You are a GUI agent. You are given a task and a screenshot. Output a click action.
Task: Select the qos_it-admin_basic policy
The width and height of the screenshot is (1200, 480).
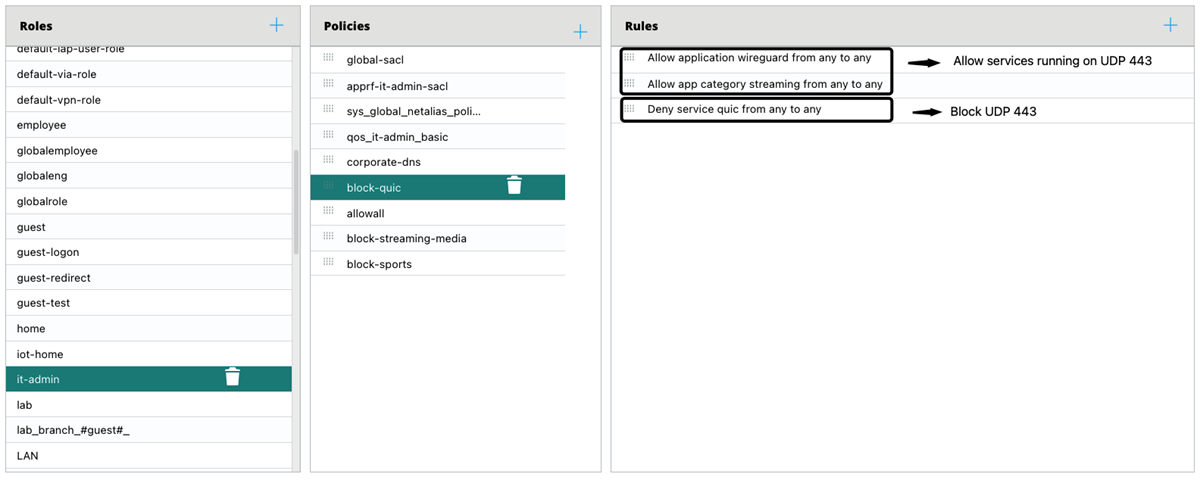(x=397, y=136)
